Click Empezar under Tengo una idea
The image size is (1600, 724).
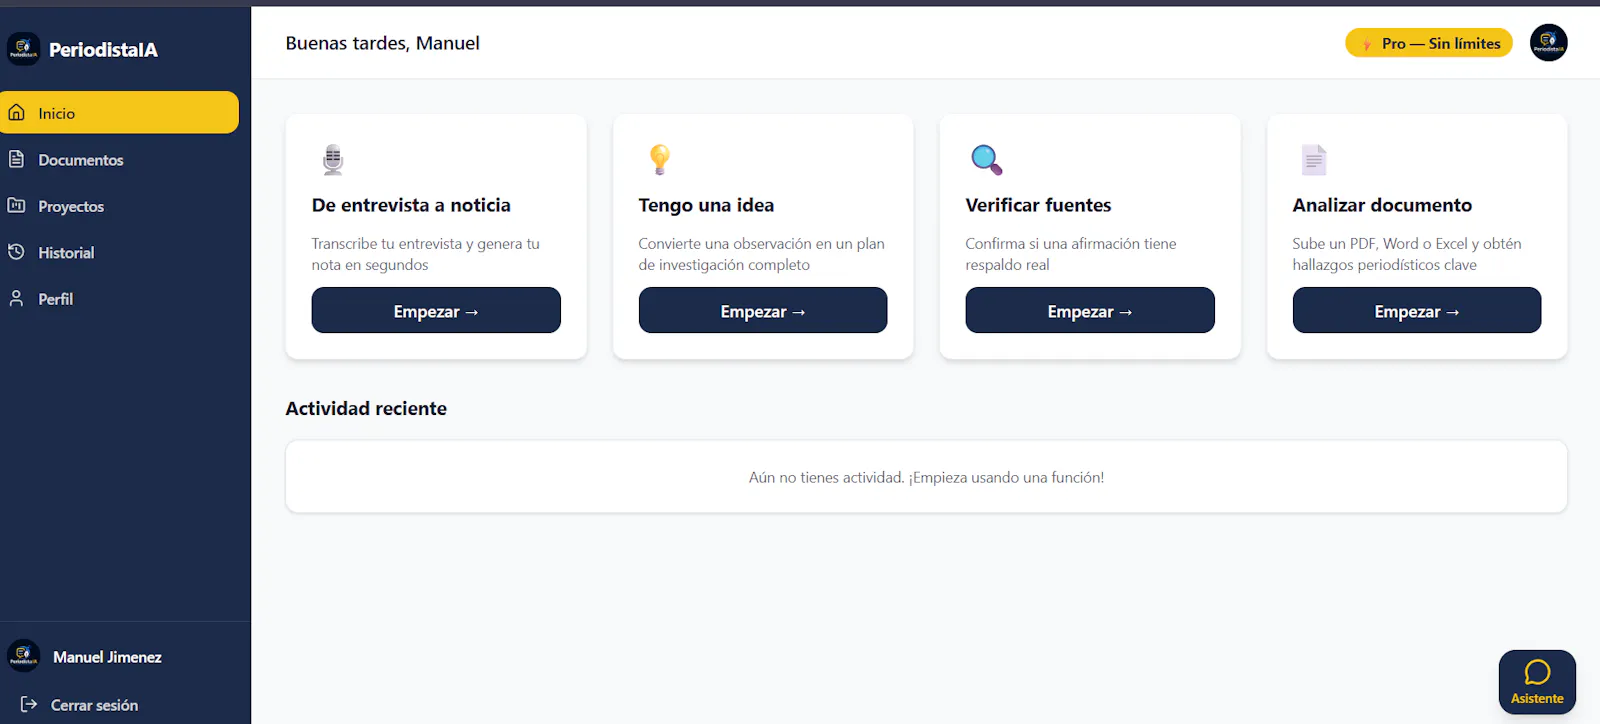click(763, 310)
